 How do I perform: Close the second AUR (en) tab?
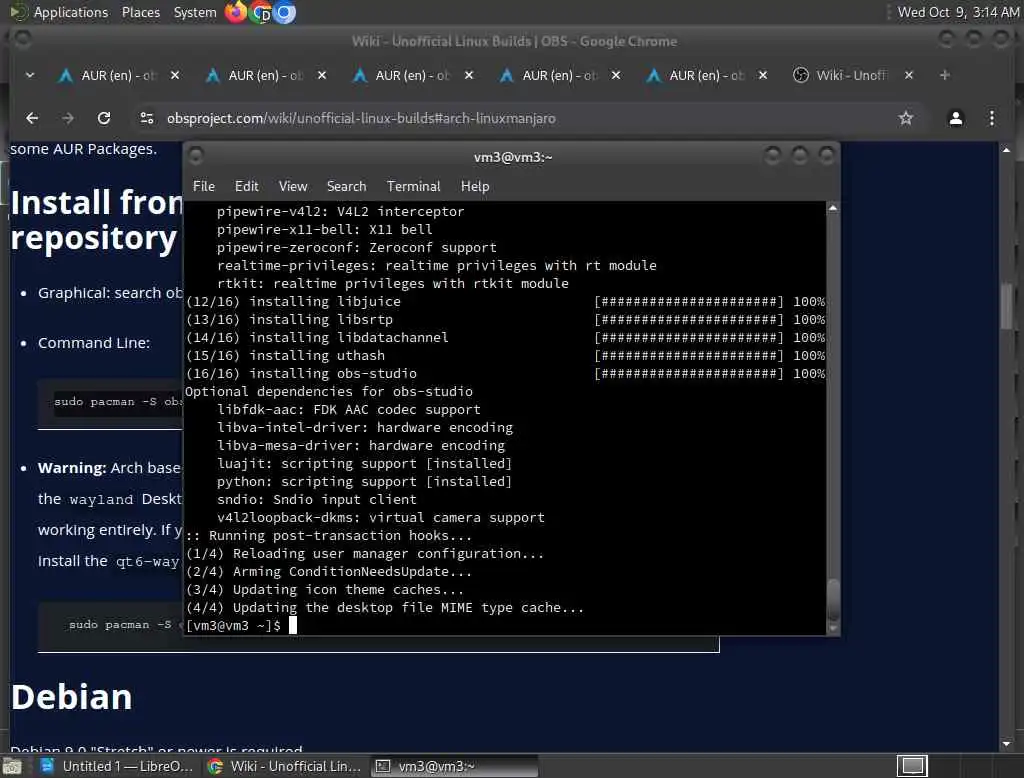[322, 75]
